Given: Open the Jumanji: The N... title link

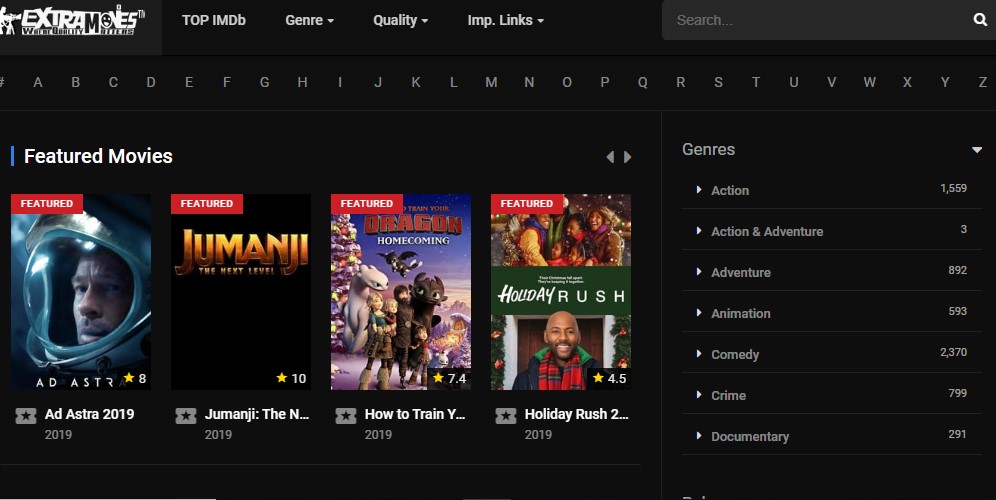Looking at the screenshot, I should pyautogui.click(x=257, y=414).
